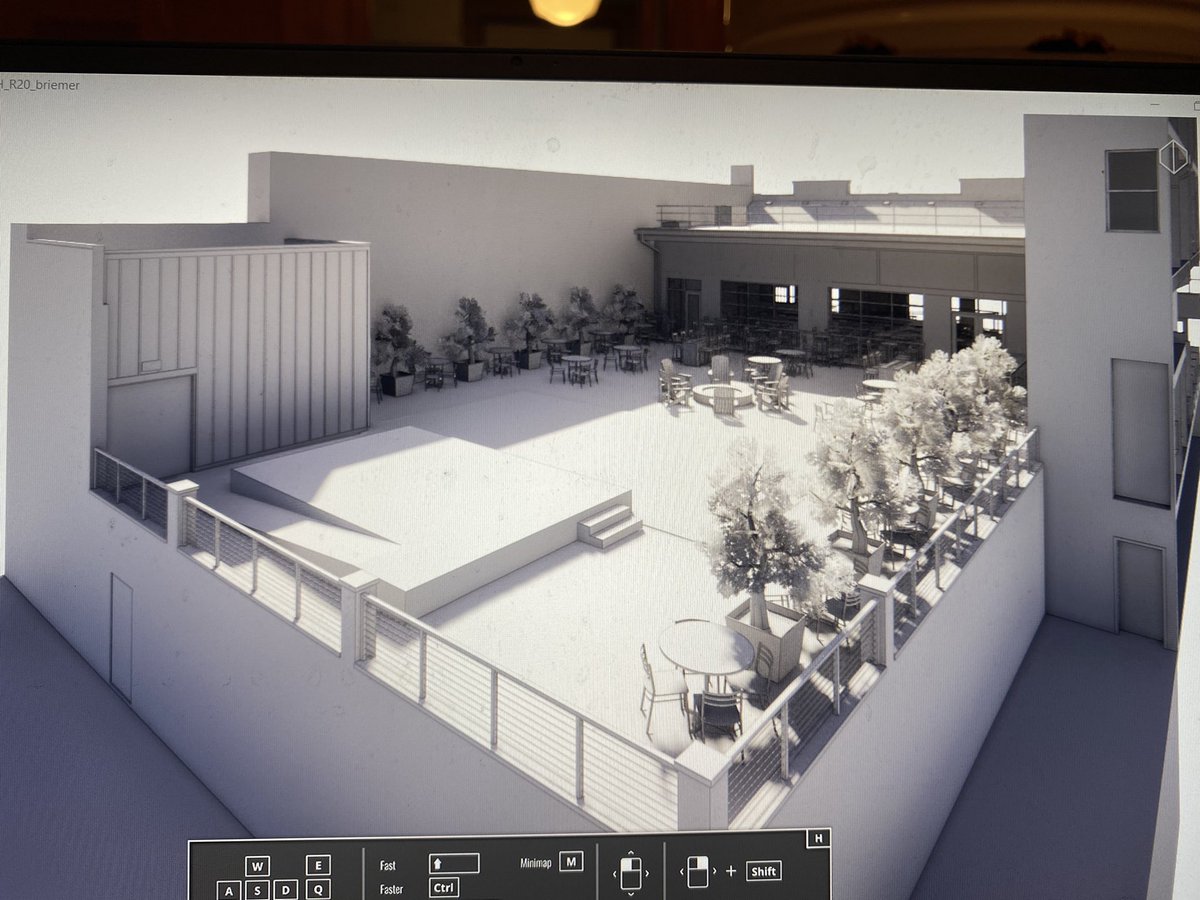Viewport: 1200px width, 900px height.
Task: Click the mouse orbit icon before the plus sign
Action: (x=697, y=872)
